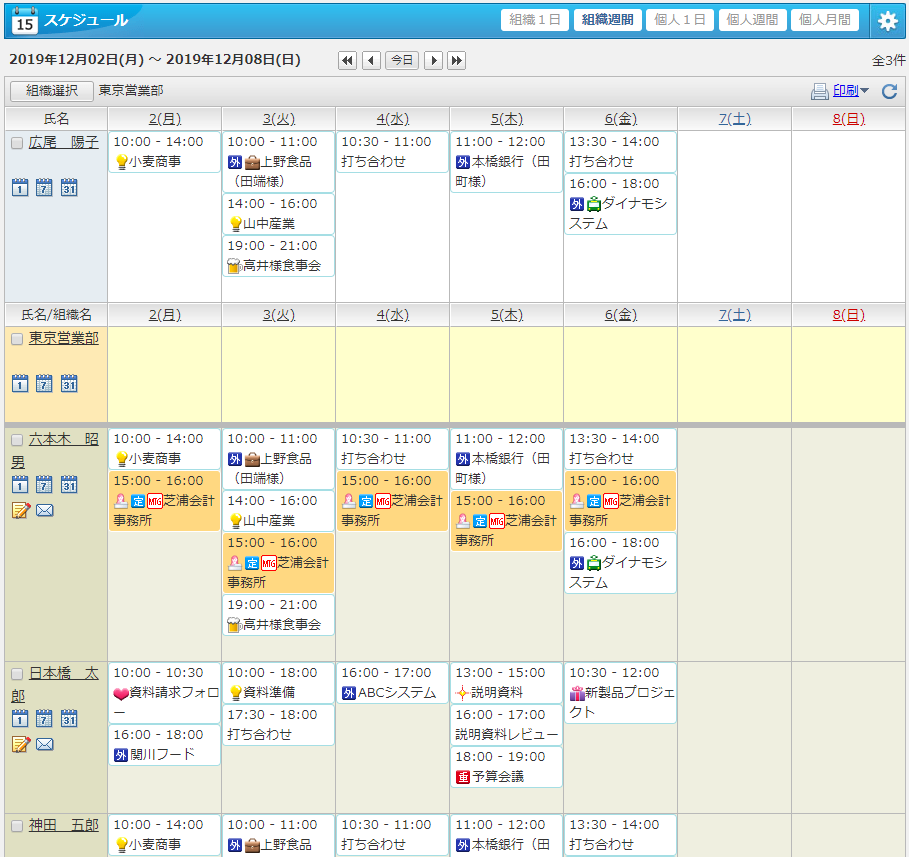Click the refresh icon beside the print link
The image size is (909, 857).
tap(889, 91)
